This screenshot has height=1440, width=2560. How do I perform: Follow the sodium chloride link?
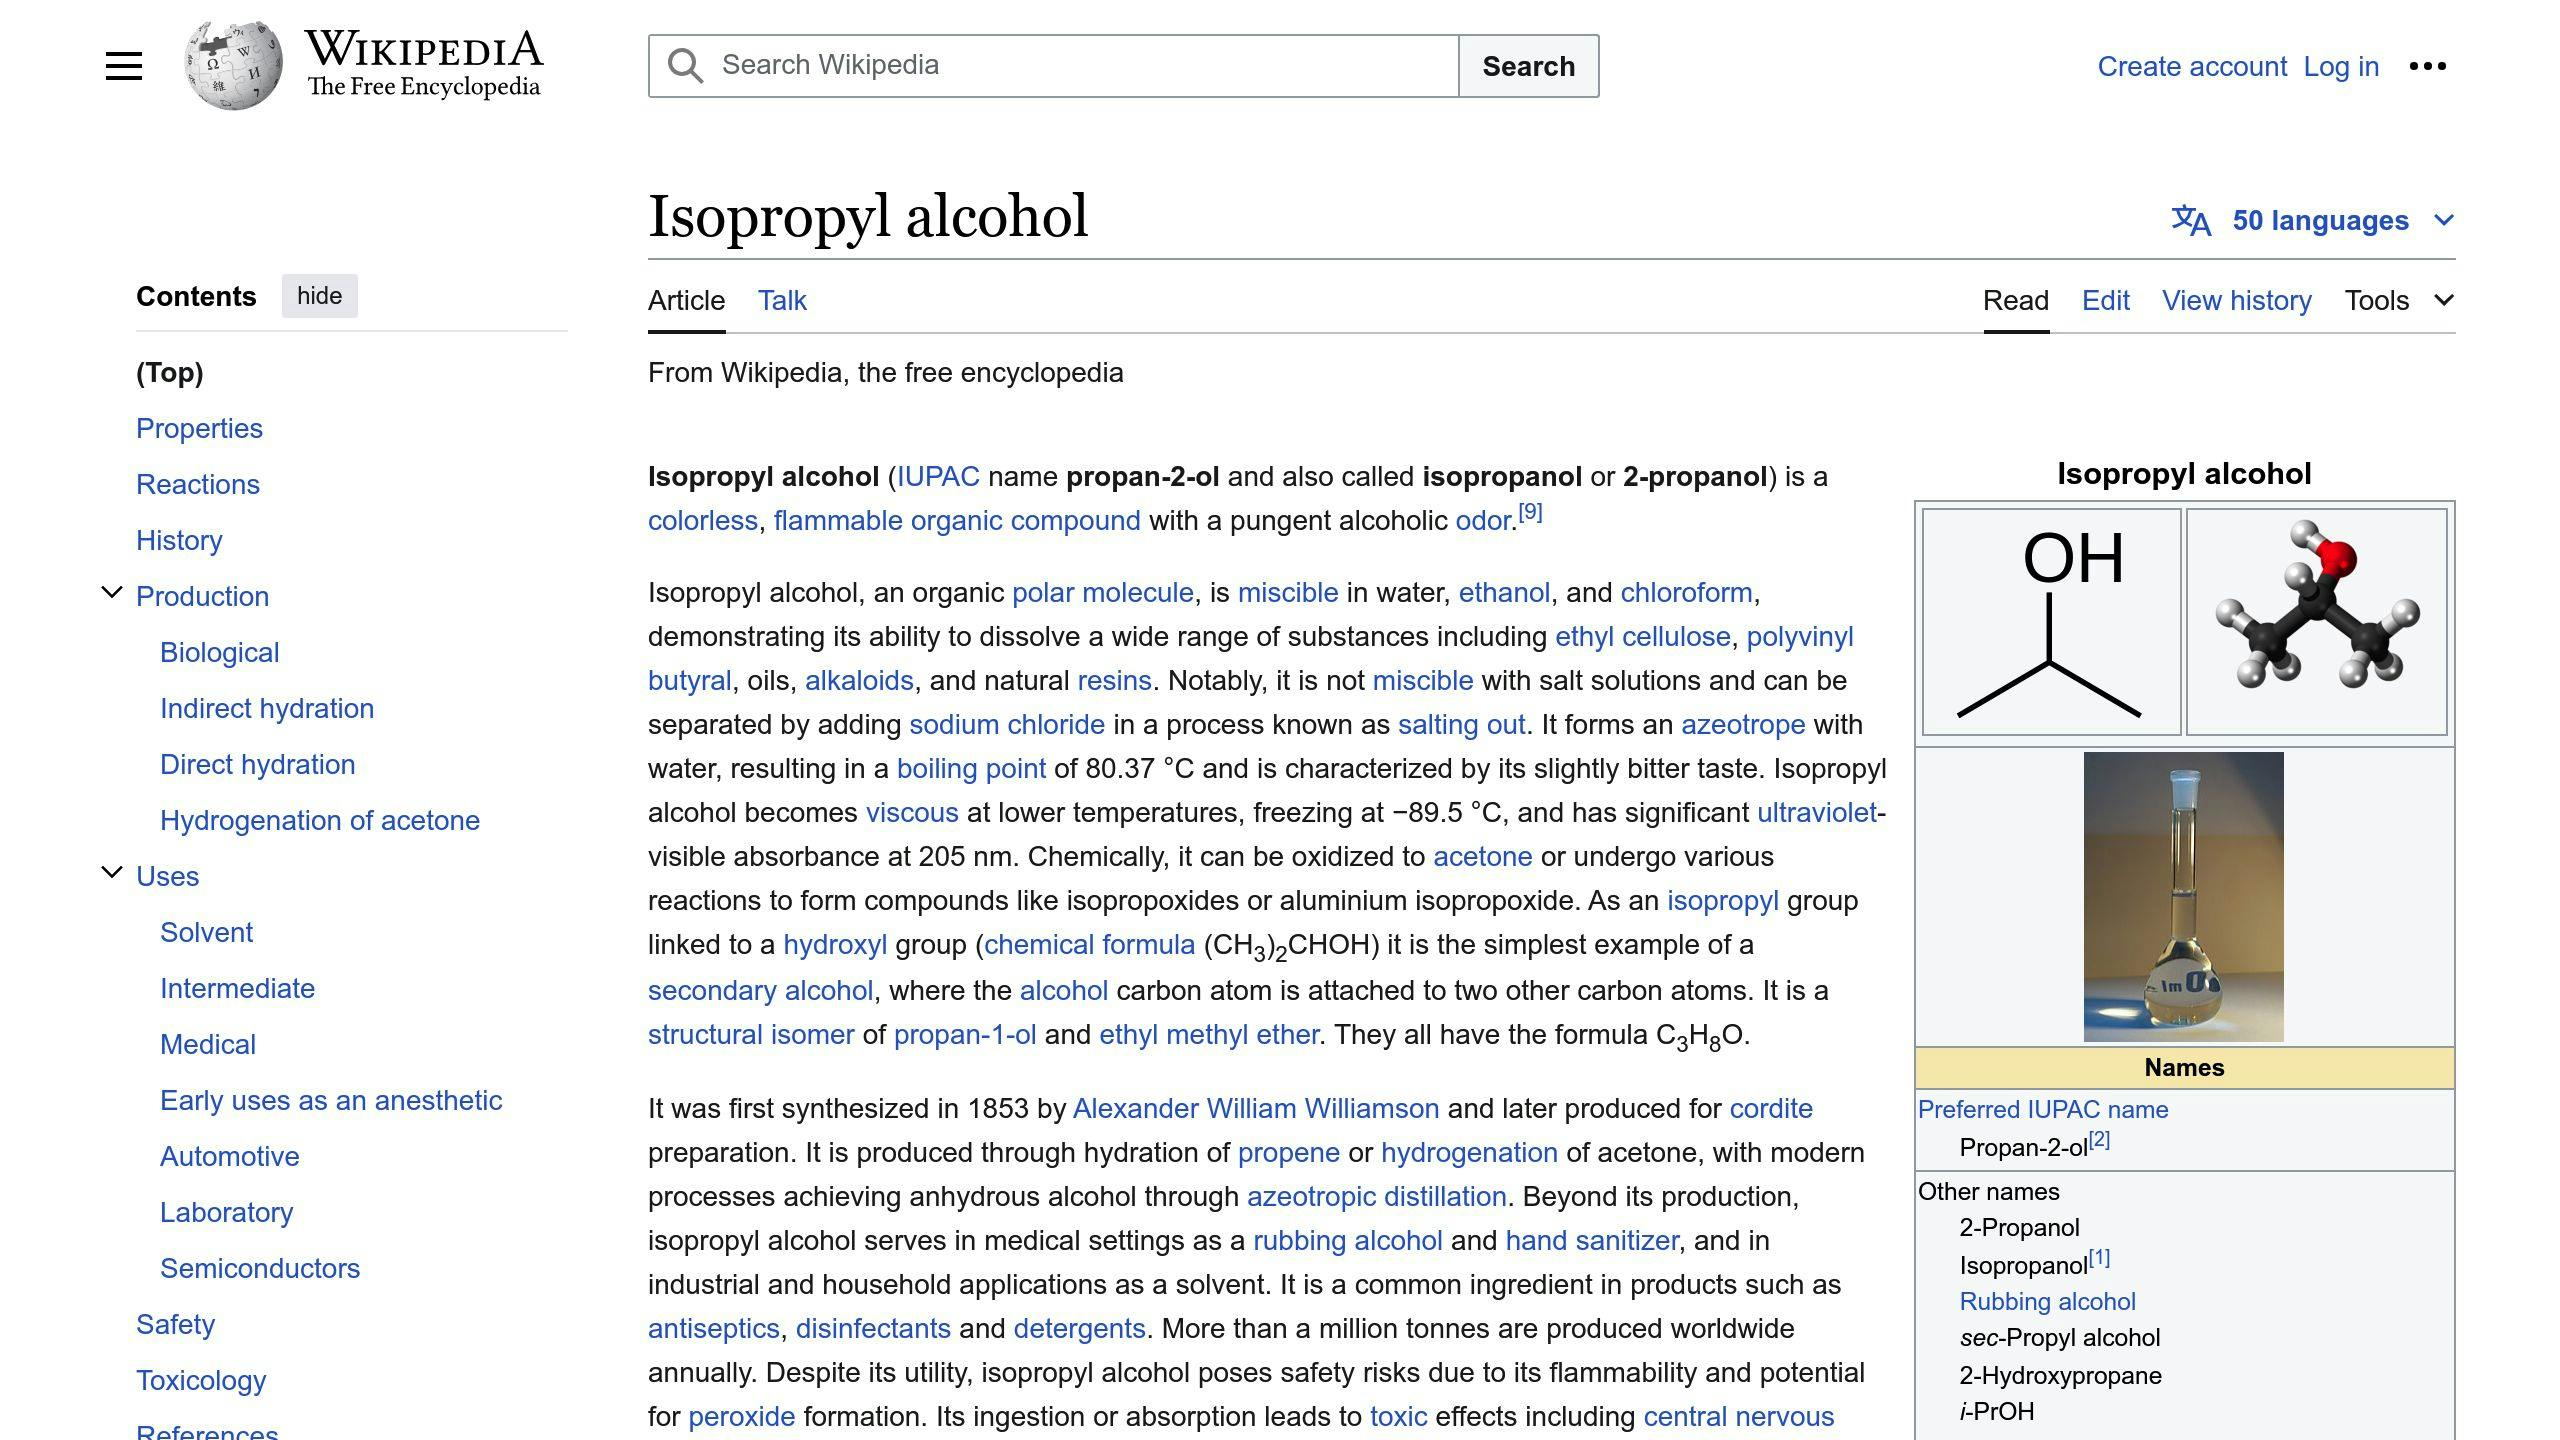coord(1006,725)
